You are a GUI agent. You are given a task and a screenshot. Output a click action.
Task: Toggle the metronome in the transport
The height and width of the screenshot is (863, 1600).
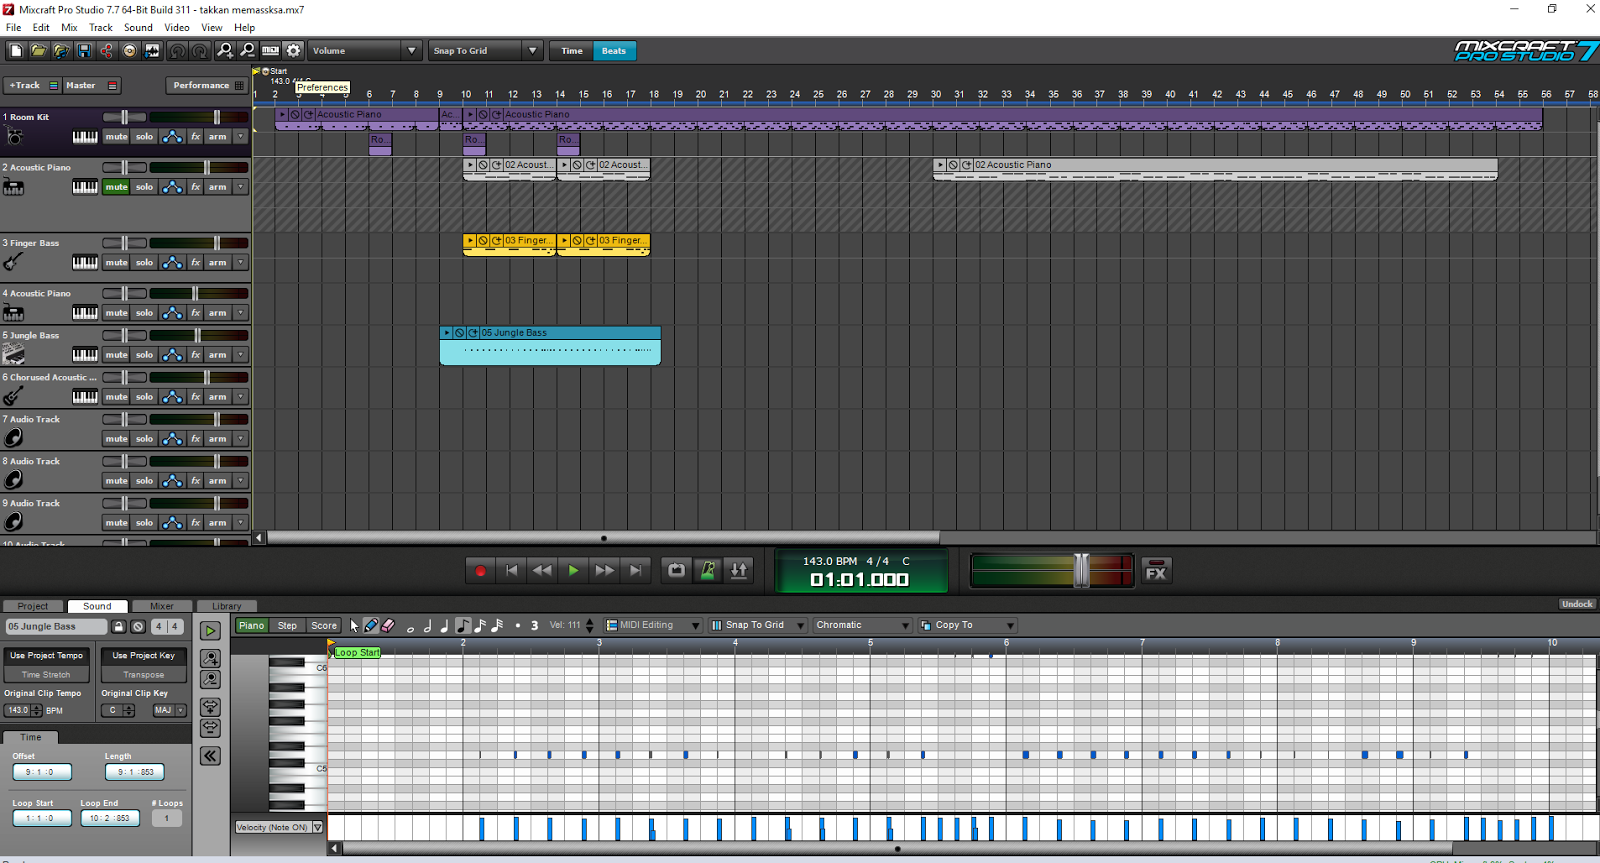coord(708,570)
